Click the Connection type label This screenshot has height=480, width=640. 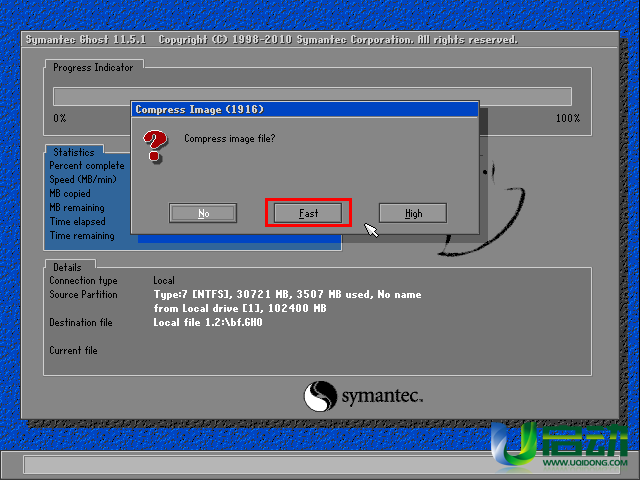[x=83, y=280]
